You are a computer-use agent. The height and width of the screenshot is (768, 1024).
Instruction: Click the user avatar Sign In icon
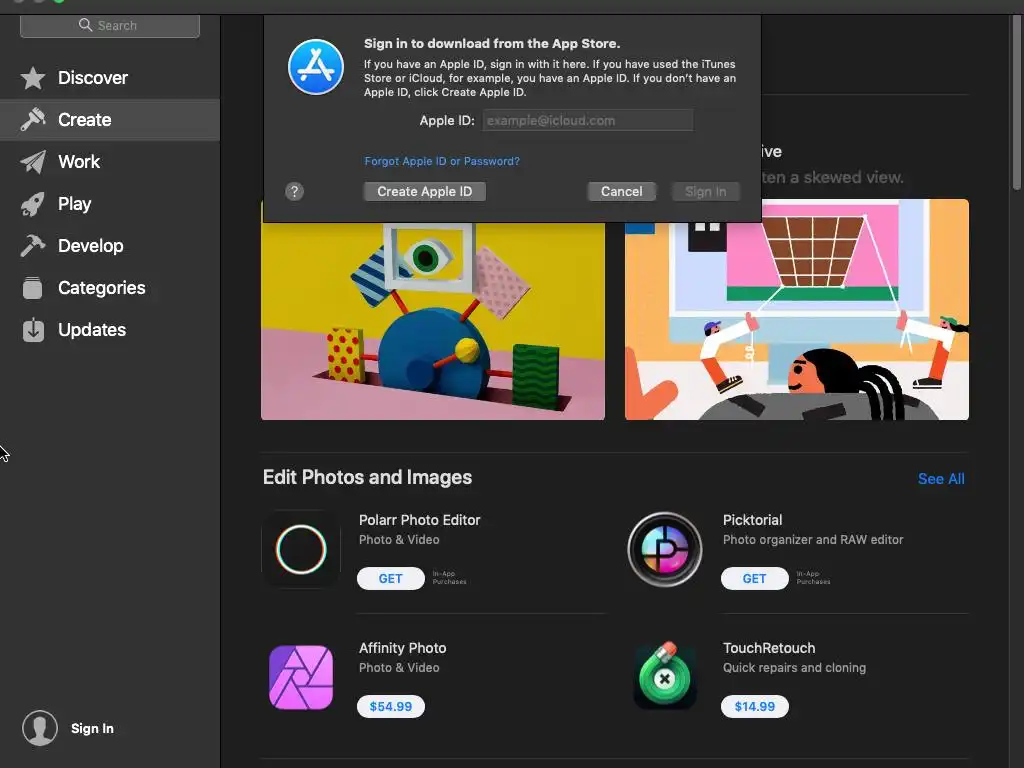[40, 728]
